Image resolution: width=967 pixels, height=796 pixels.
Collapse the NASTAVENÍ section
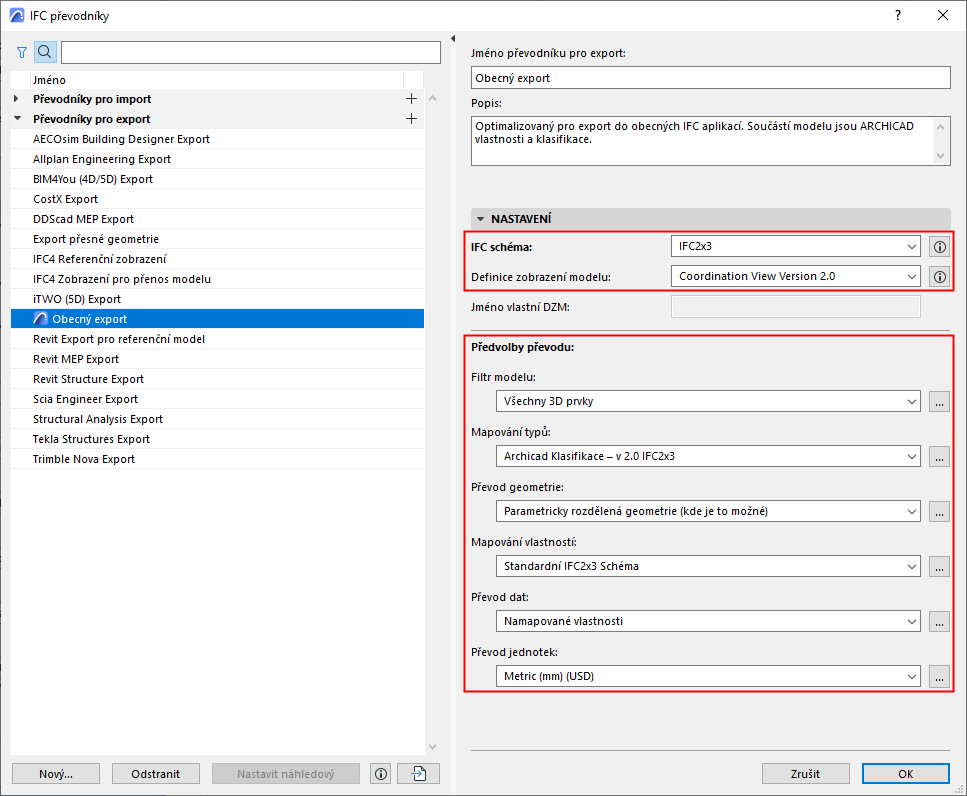480,219
